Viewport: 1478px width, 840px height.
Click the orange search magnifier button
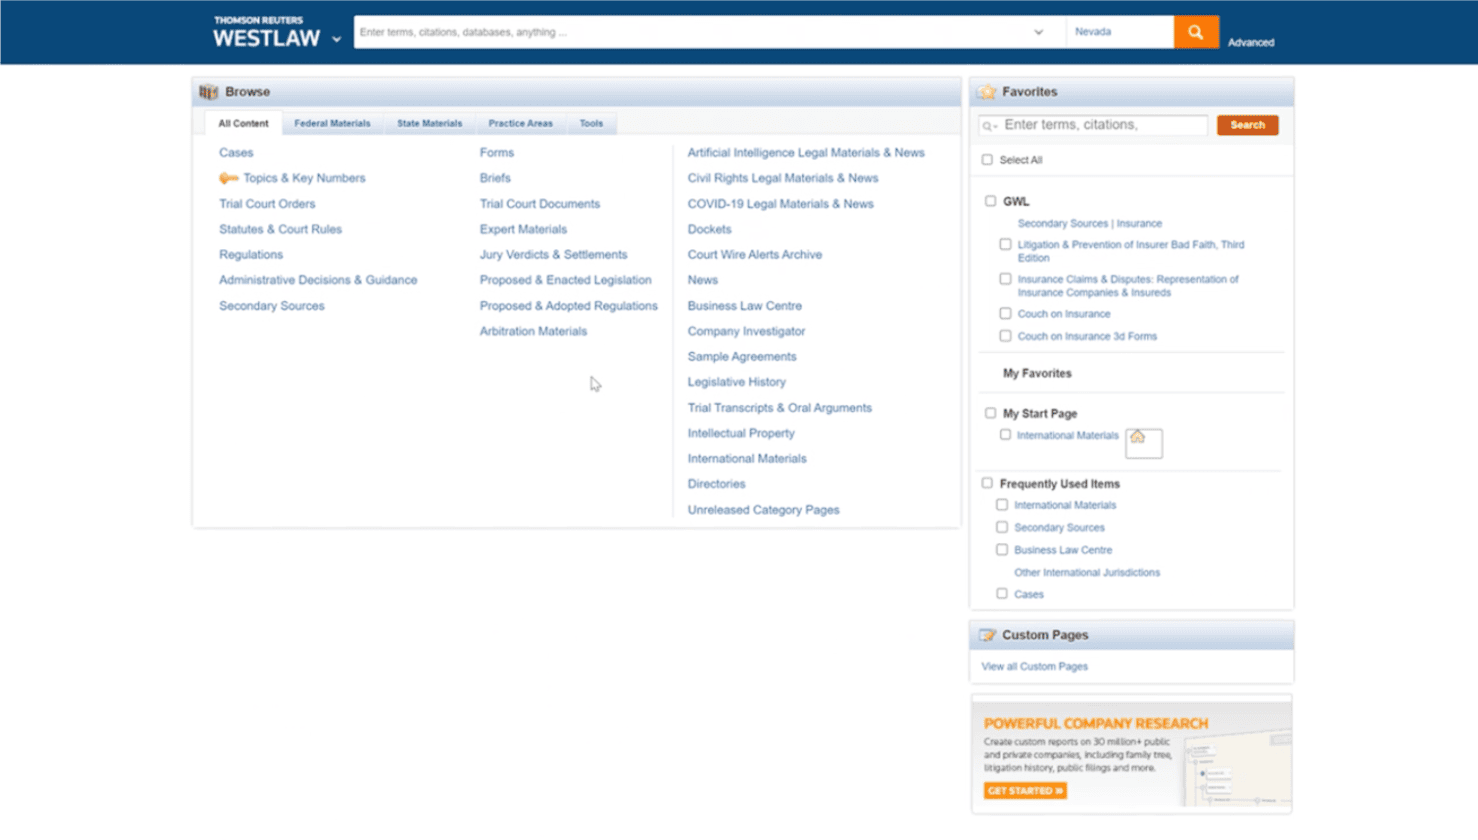click(1195, 32)
